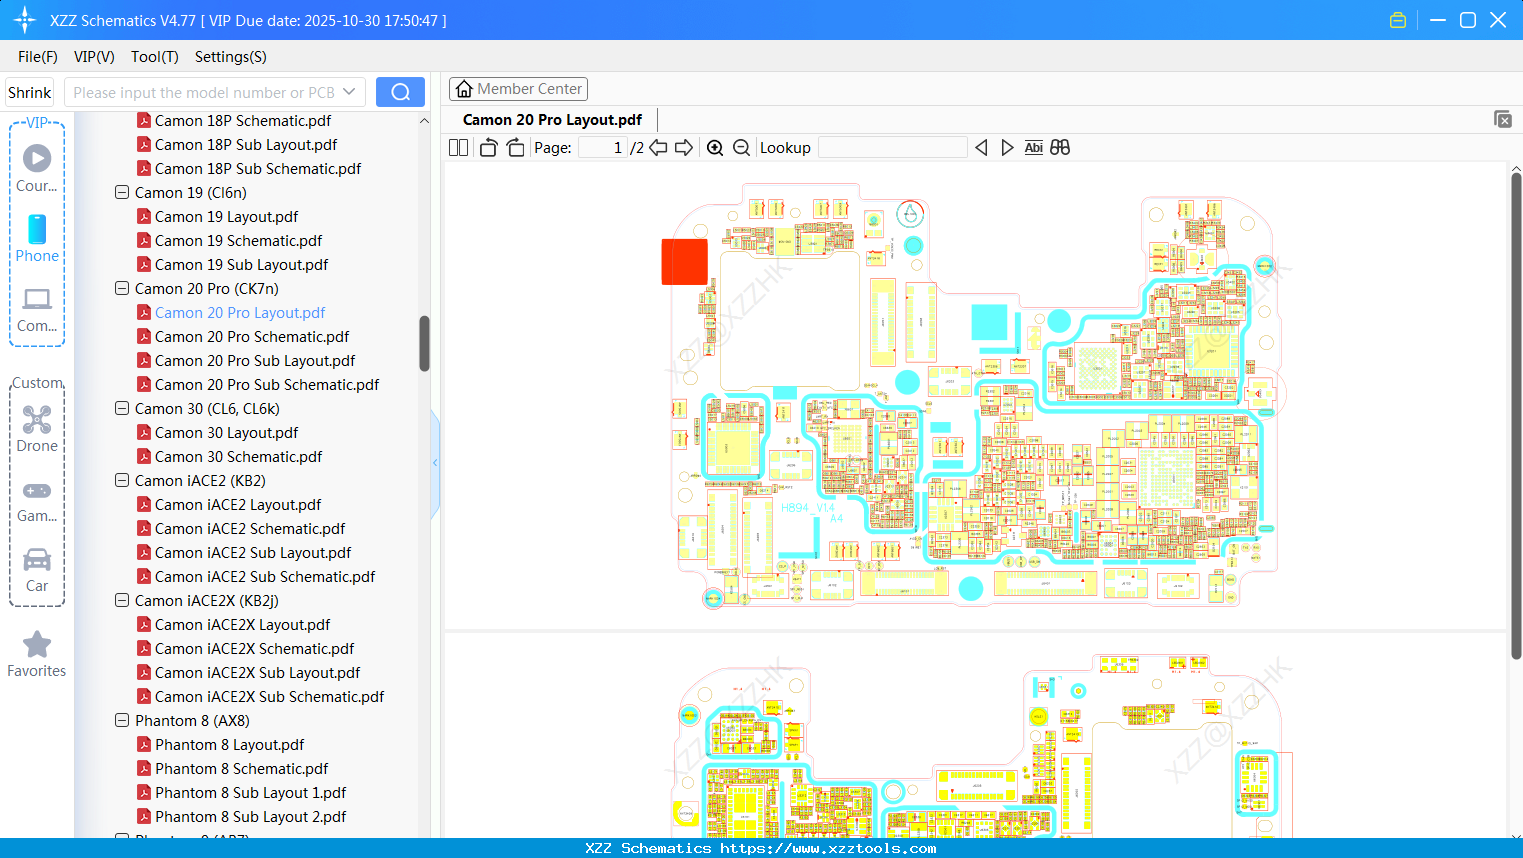Go to the previous page arrow

point(658,148)
